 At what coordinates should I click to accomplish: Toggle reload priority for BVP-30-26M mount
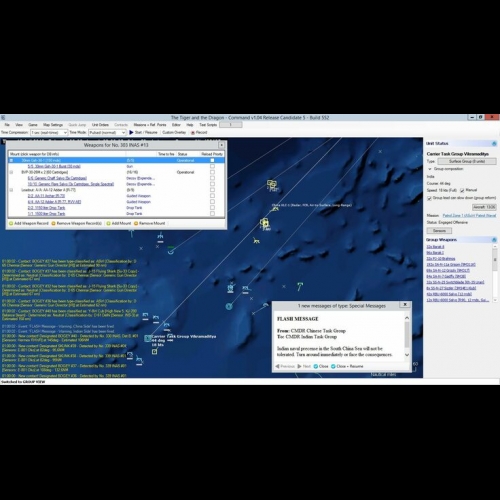pyautogui.click(x=212, y=172)
